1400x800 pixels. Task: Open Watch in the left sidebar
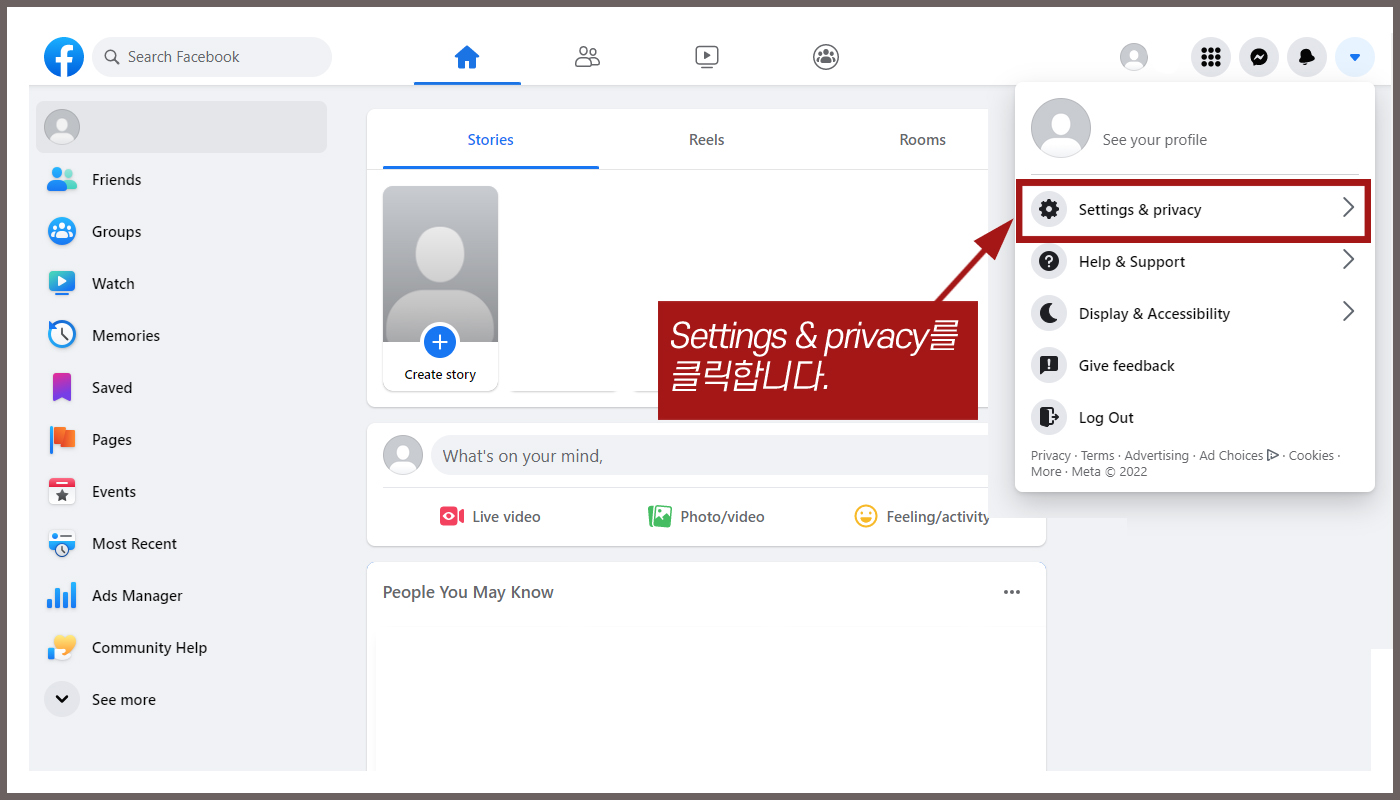click(182, 284)
